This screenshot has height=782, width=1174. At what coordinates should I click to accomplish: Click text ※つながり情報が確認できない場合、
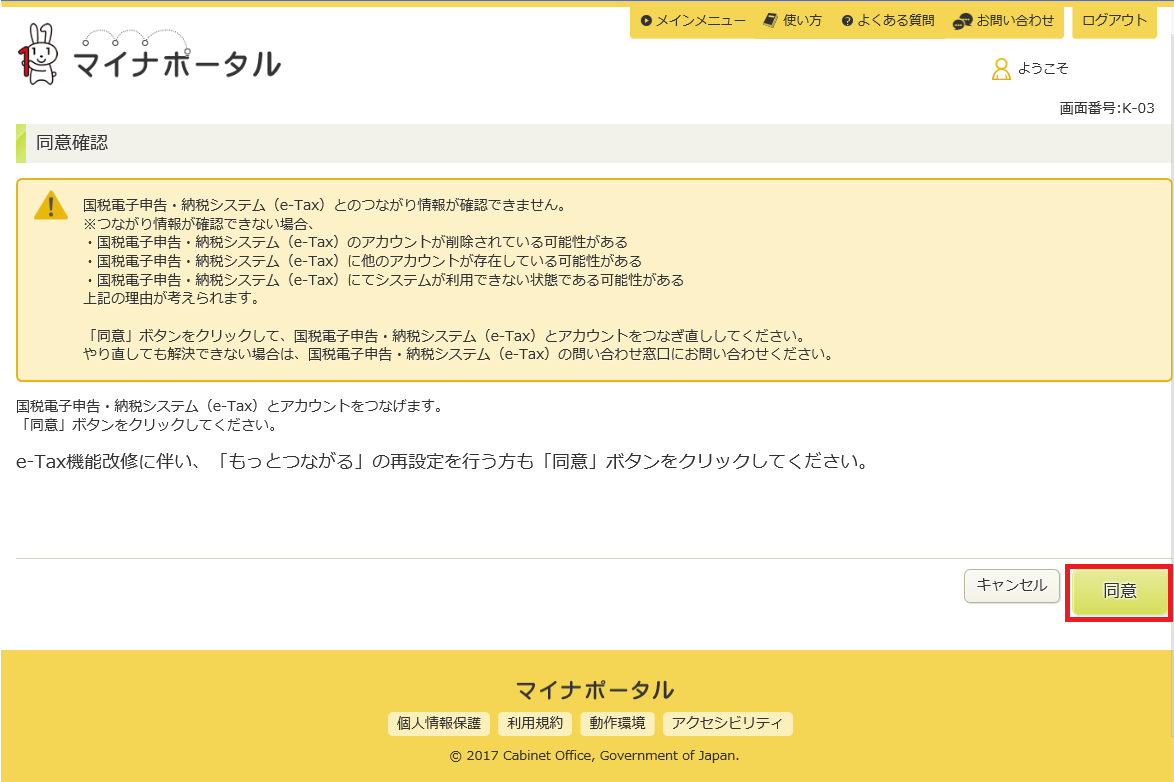[x=198, y=224]
